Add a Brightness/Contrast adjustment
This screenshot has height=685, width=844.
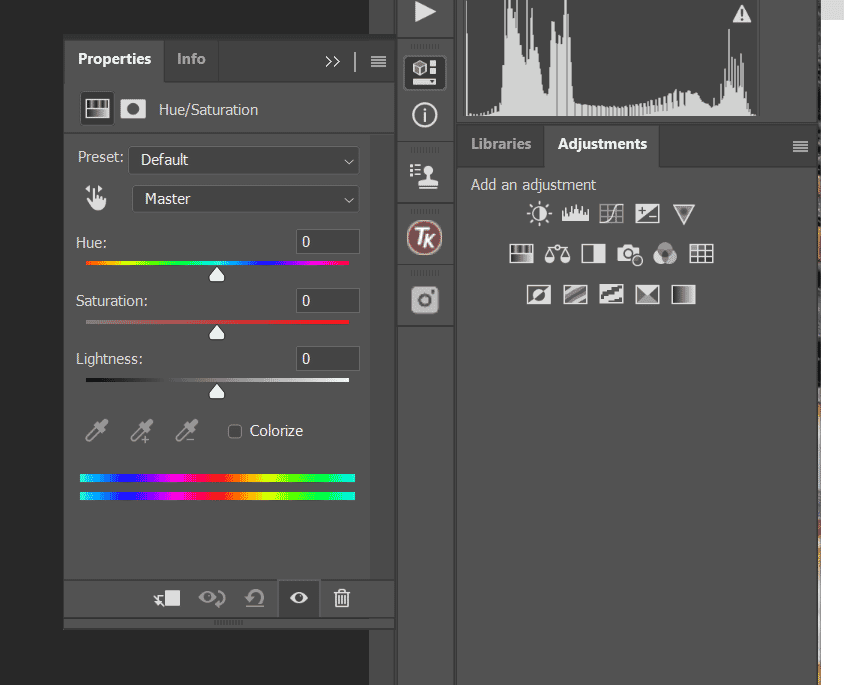[x=538, y=213]
